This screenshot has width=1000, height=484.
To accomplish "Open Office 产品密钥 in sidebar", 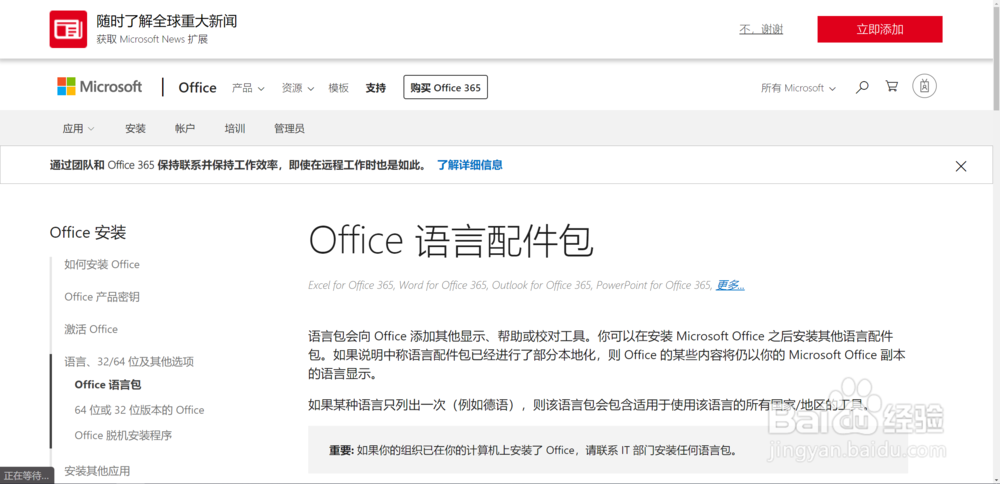I will [102, 297].
